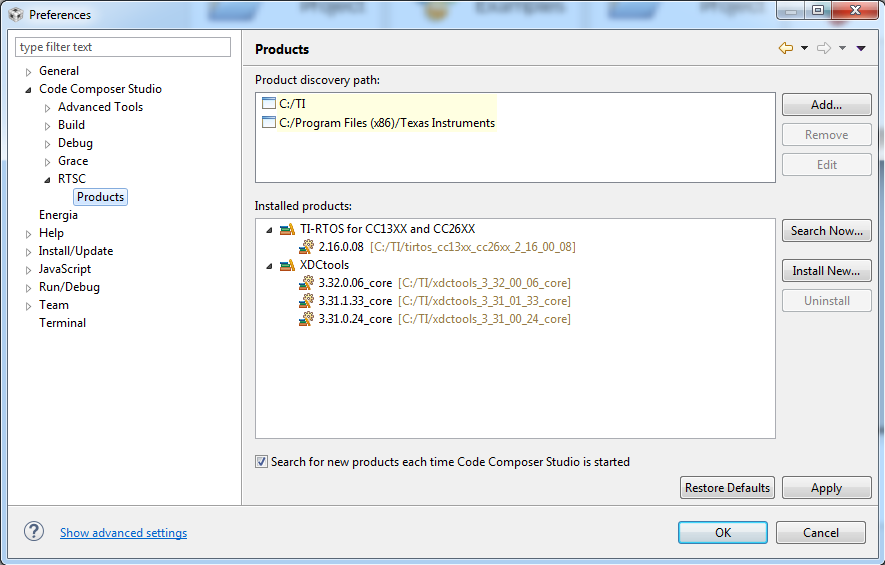This screenshot has height=565, width=885.
Task: Click the 2.16.0.08 version gear icon
Action: pyautogui.click(x=306, y=247)
